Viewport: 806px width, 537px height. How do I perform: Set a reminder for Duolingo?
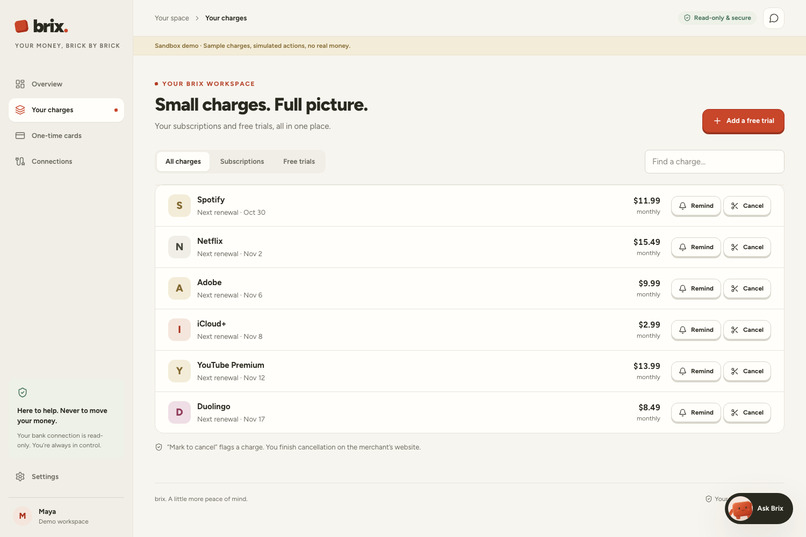pos(696,413)
